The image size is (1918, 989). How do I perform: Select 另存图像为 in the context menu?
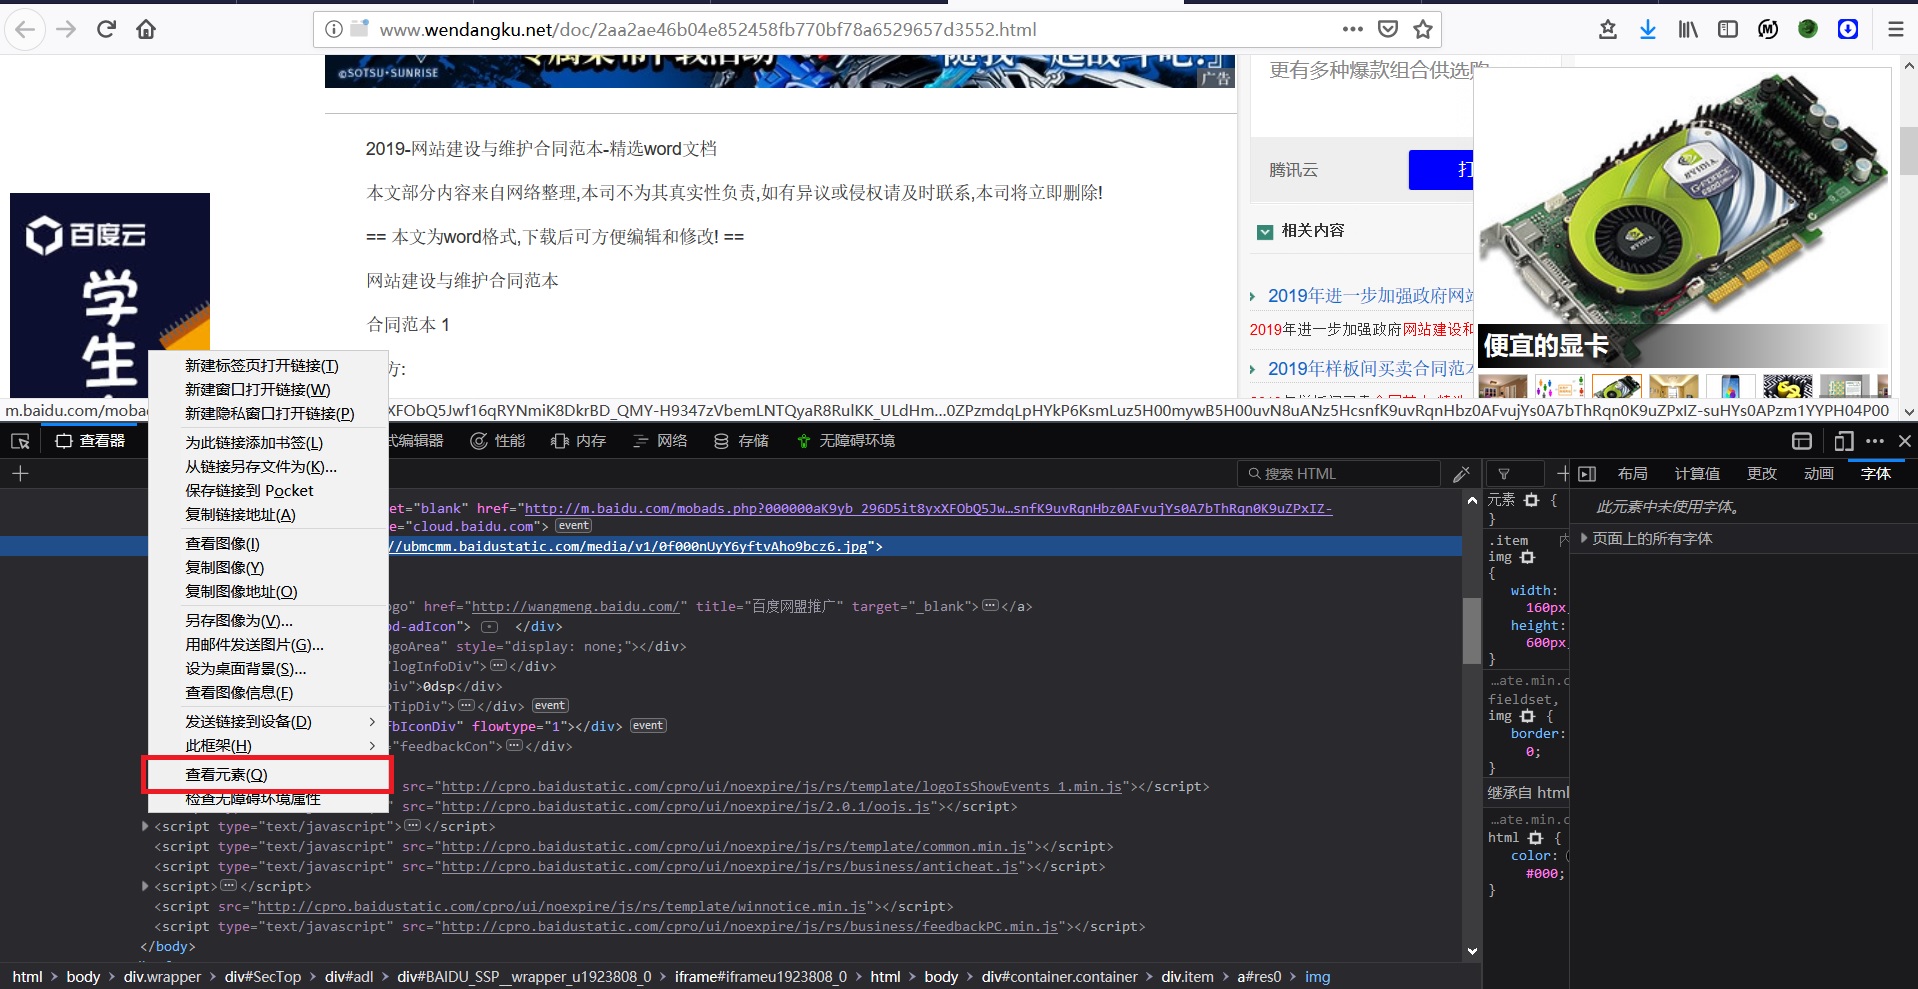(268, 621)
